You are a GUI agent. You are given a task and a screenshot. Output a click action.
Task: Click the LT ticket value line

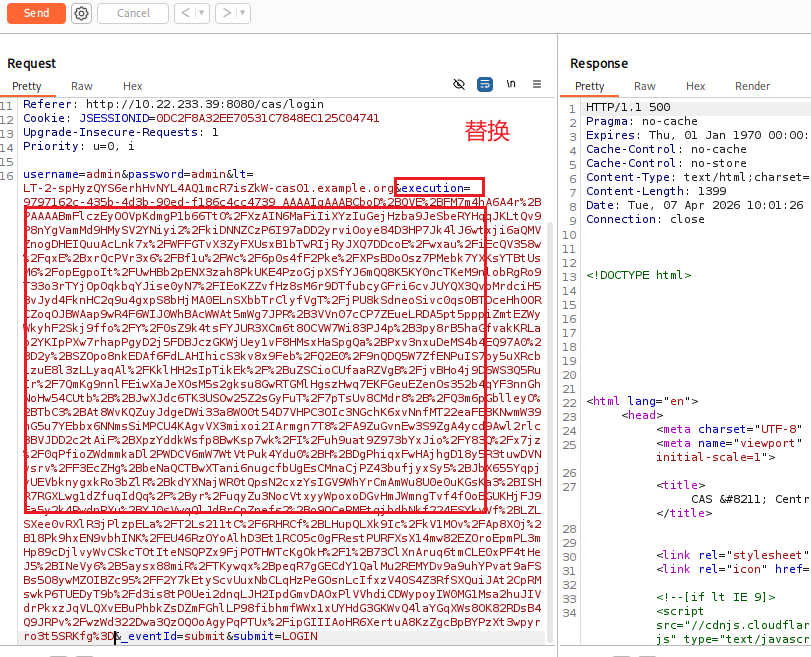pos(209,188)
